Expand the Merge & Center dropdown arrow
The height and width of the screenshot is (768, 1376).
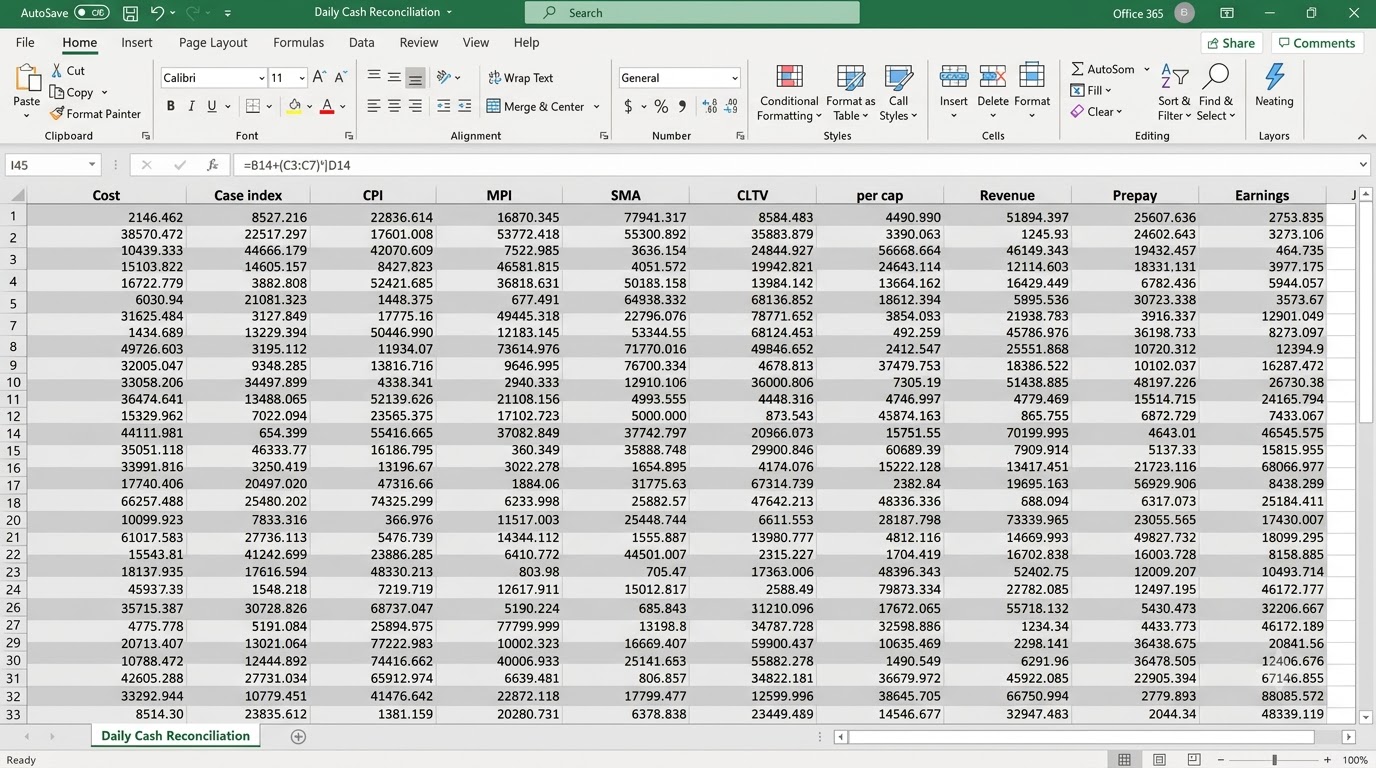point(597,107)
